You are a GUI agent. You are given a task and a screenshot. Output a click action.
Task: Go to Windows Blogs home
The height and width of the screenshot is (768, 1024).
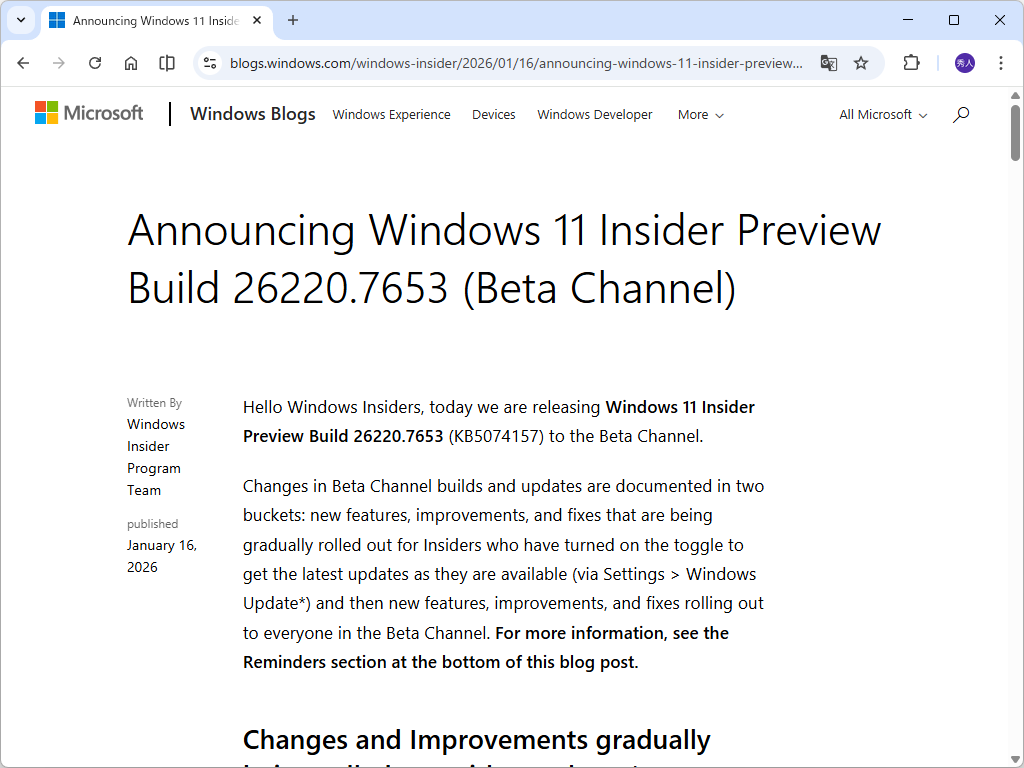(x=253, y=114)
